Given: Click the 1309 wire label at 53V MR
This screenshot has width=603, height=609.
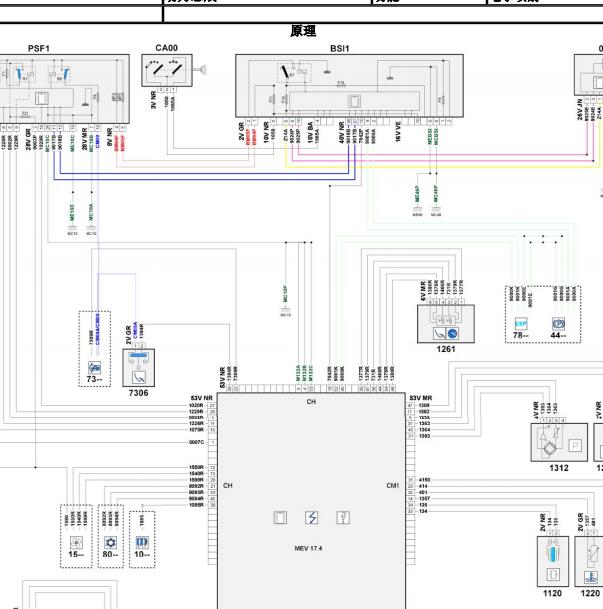Looking at the screenshot, I should [x=424, y=405].
